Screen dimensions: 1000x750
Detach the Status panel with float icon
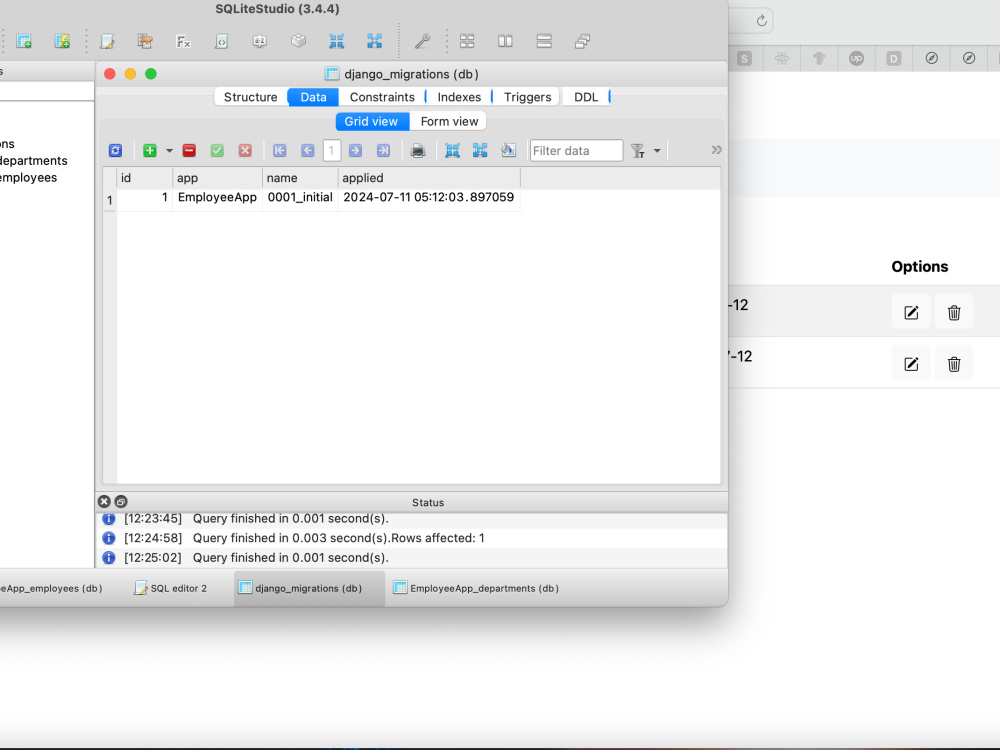pyautogui.click(x=121, y=502)
